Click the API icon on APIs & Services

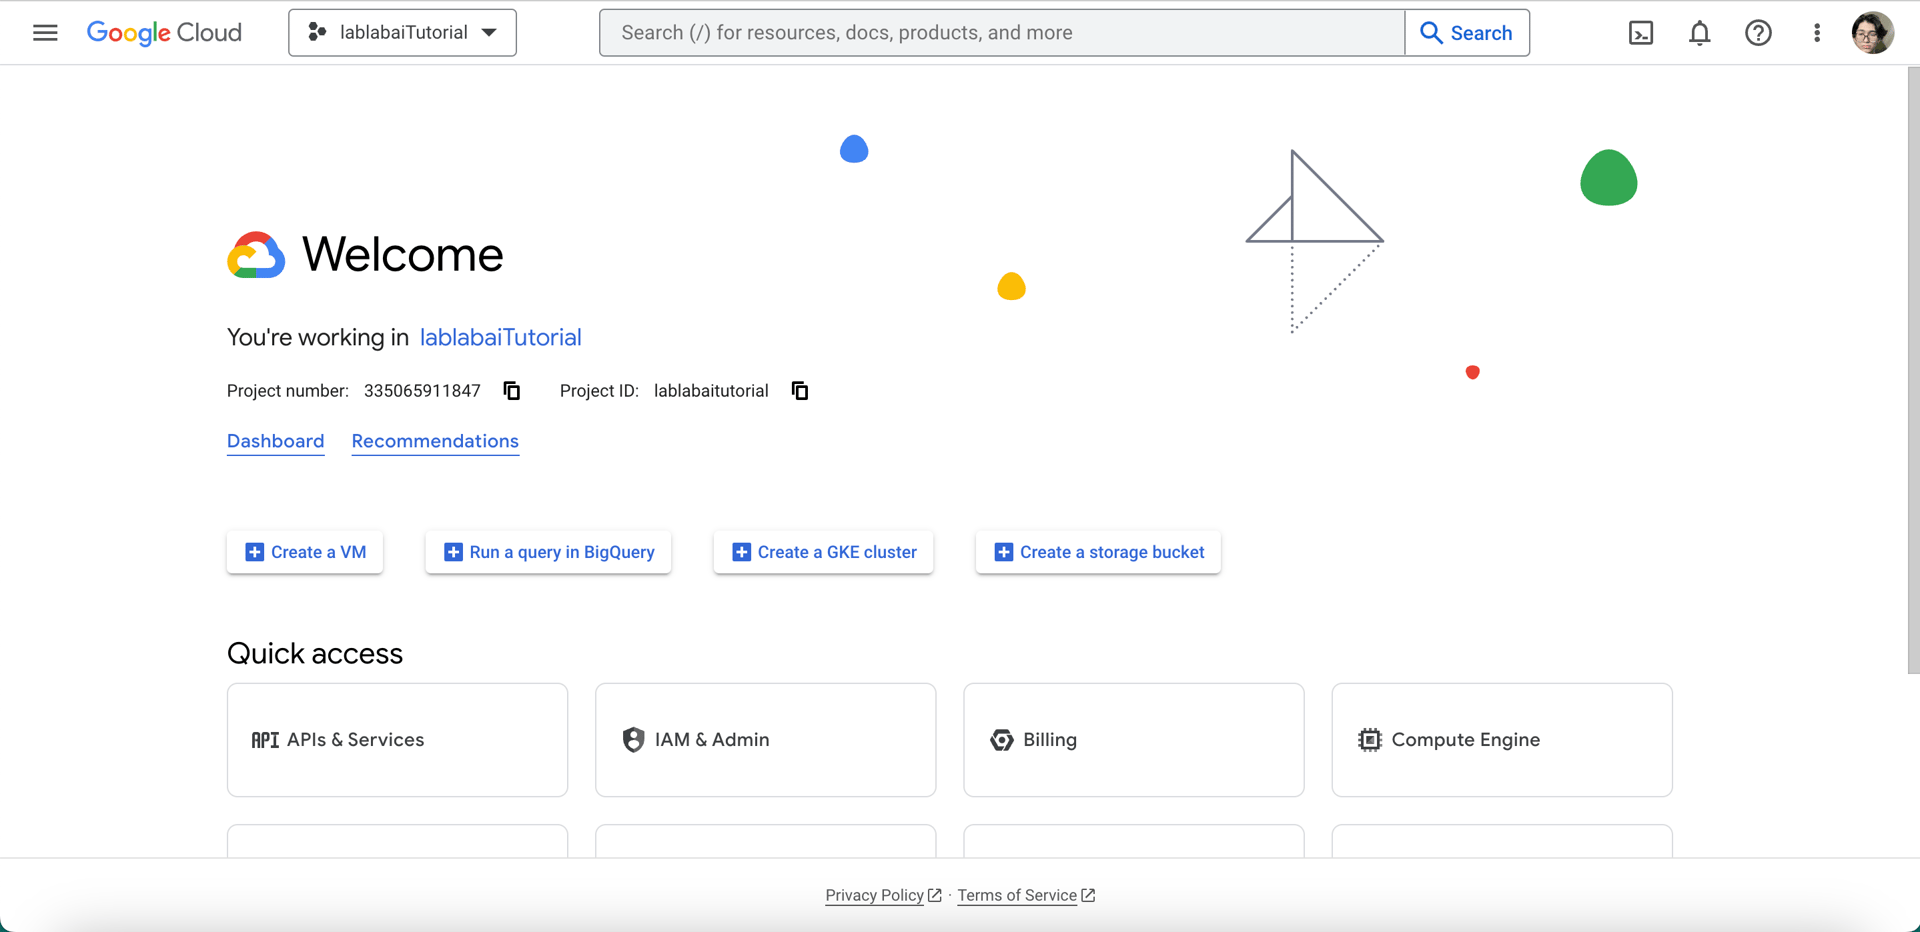(x=265, y=740)
